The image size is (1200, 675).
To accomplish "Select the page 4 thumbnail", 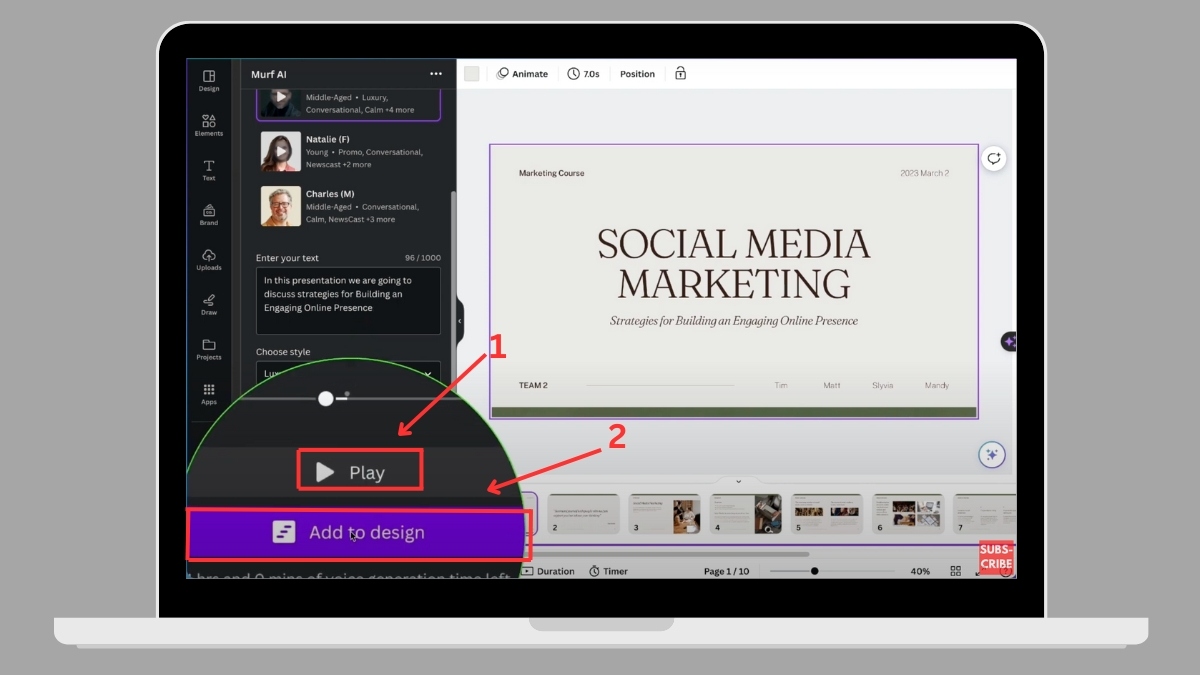I will [x=745, y=514].
